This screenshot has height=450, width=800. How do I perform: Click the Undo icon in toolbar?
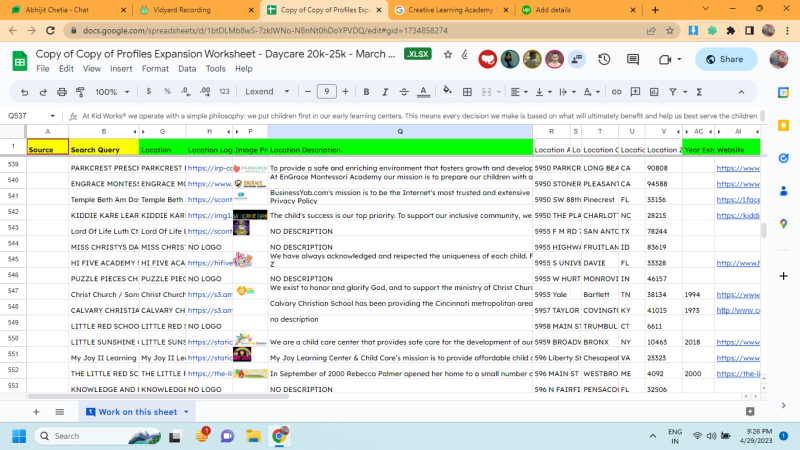coord(24,92)
